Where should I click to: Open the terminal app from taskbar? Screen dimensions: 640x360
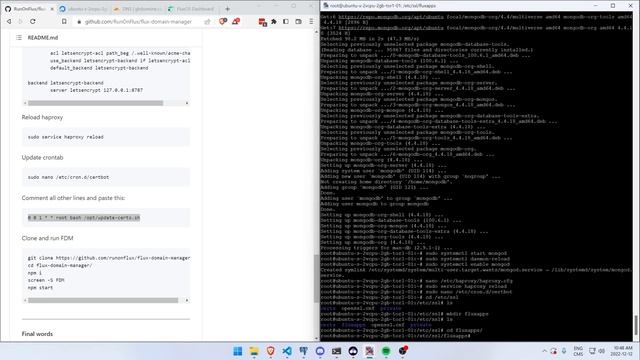pyautogui.click(x=336, y=351)
